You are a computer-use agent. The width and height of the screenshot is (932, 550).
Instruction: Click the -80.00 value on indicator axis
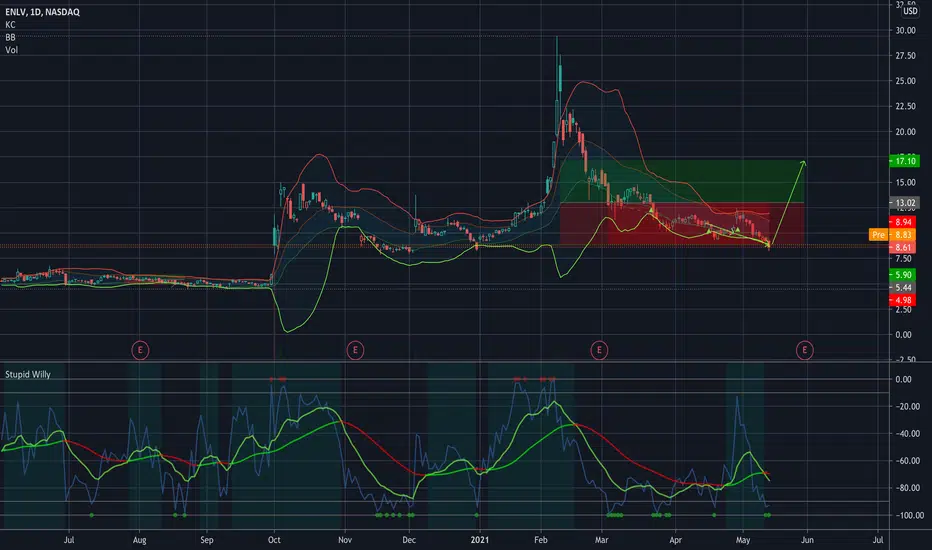(907, 488)
